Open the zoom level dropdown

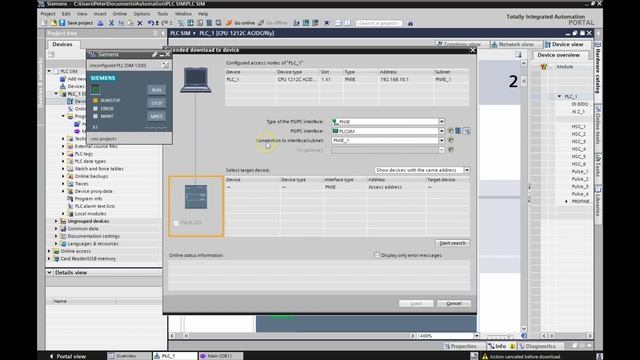476,336
